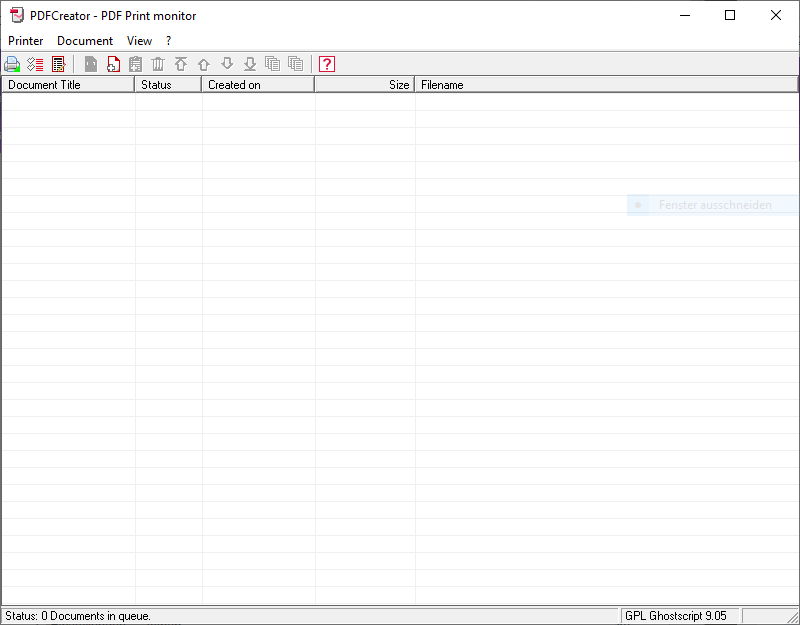The width and height of the screenshot is (800, 625).
Task: Open the View menu
Action: tap(139, 41)
